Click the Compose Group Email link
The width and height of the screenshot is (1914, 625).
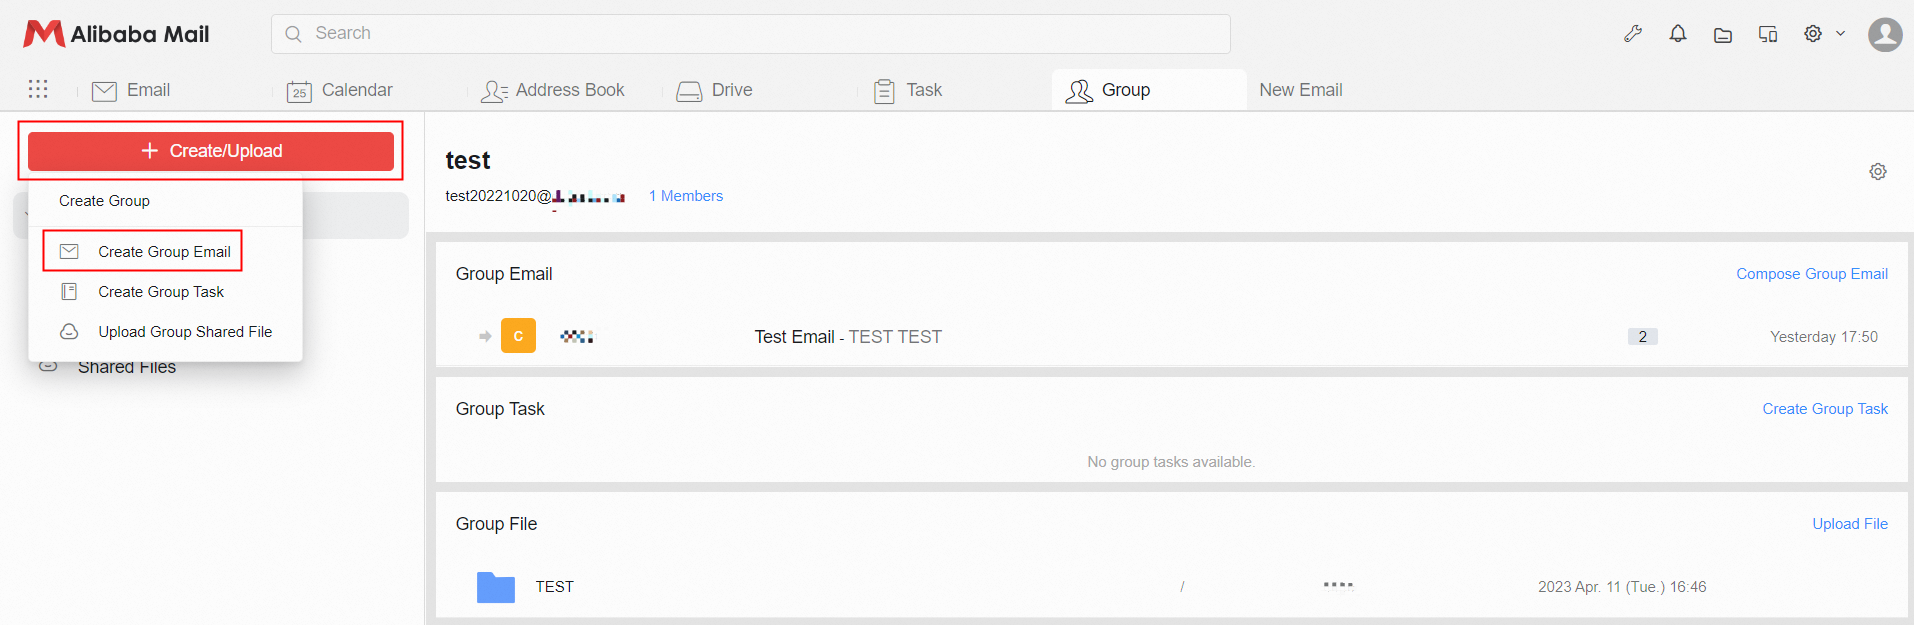pyautogui.click(x=1811, y=274)
